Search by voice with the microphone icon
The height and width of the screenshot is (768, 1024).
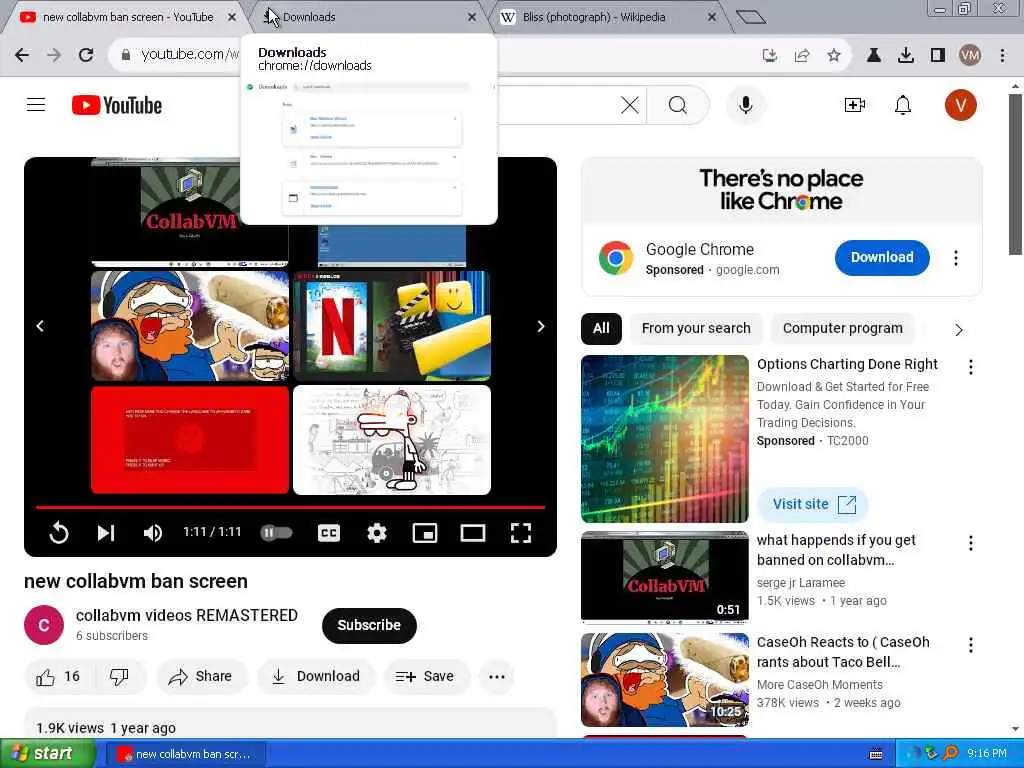(x=745, y=105)
